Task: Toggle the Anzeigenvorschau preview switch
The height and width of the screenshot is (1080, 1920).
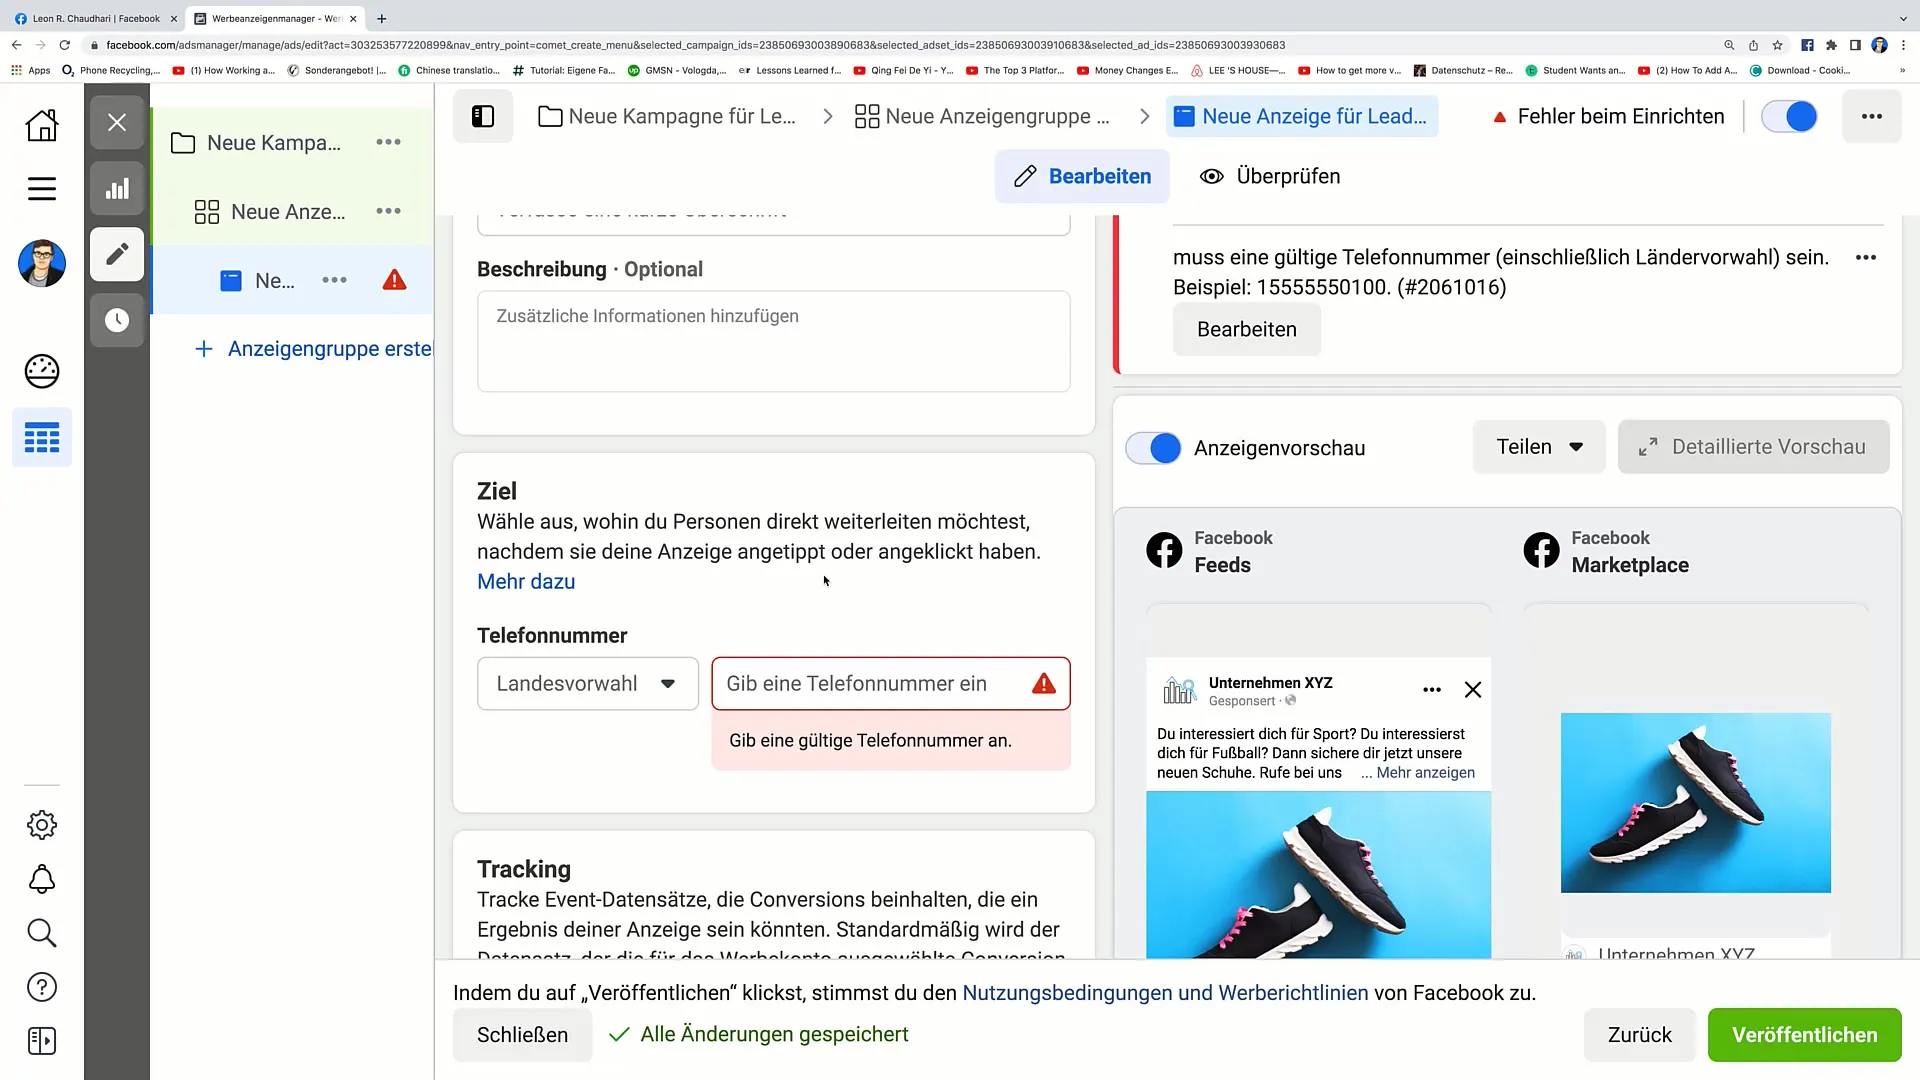Action: [x=1158, y=448]
